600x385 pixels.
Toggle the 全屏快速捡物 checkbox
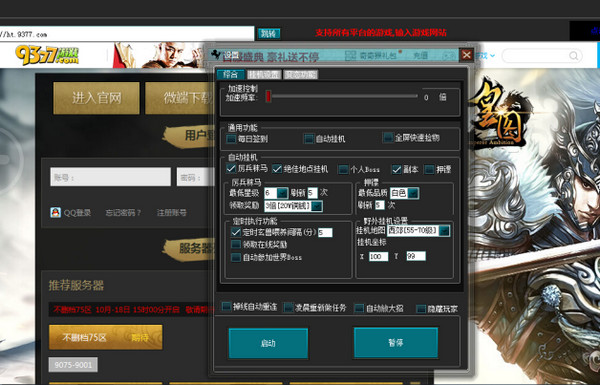388,137
